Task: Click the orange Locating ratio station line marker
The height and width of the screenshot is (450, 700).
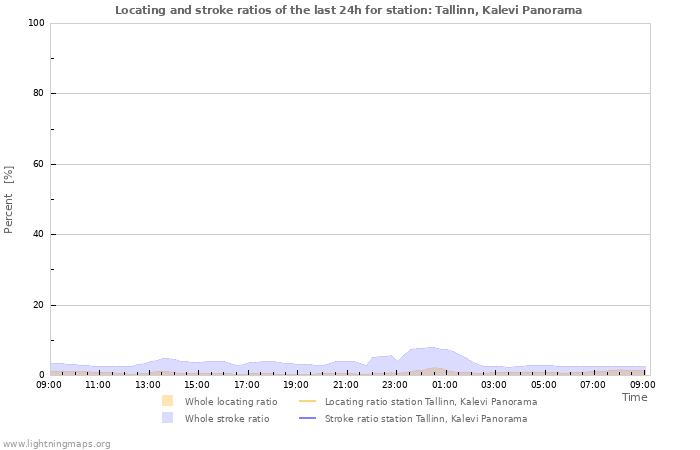Action: 307,401
